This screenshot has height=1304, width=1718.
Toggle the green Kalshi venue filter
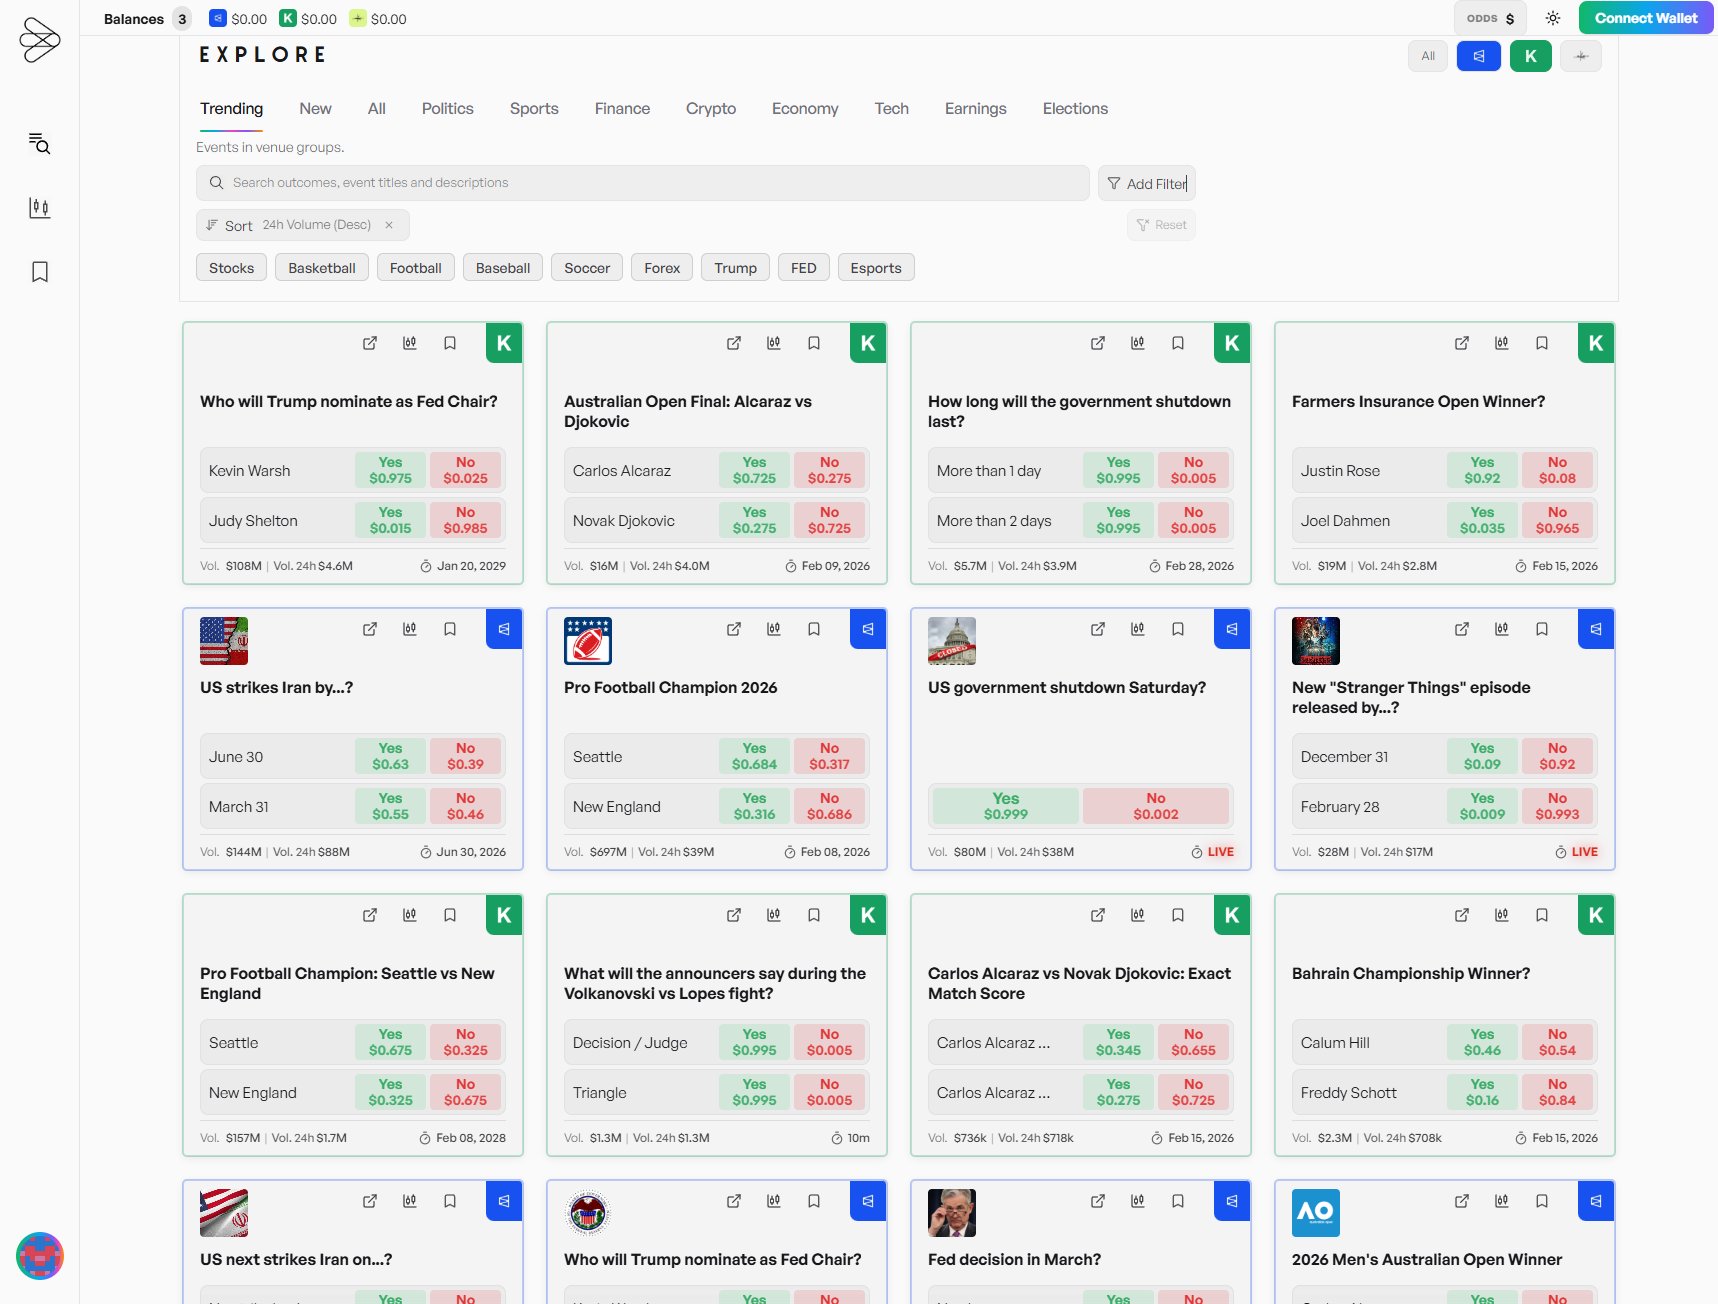pos(1531,56)
